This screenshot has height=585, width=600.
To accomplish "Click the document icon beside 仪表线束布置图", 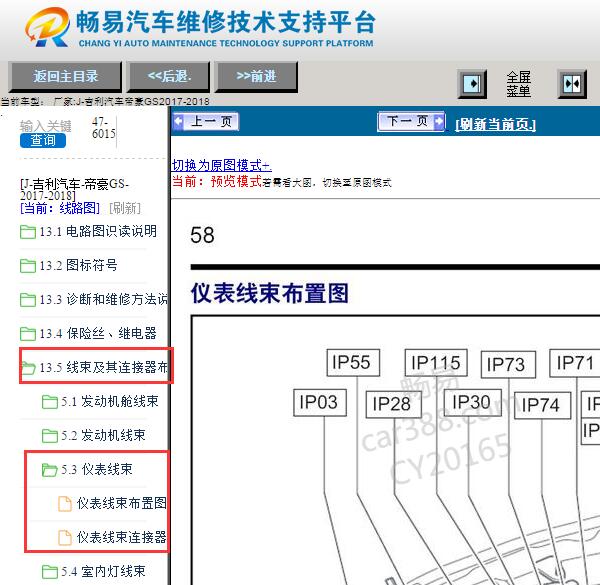I will (65, 504).
